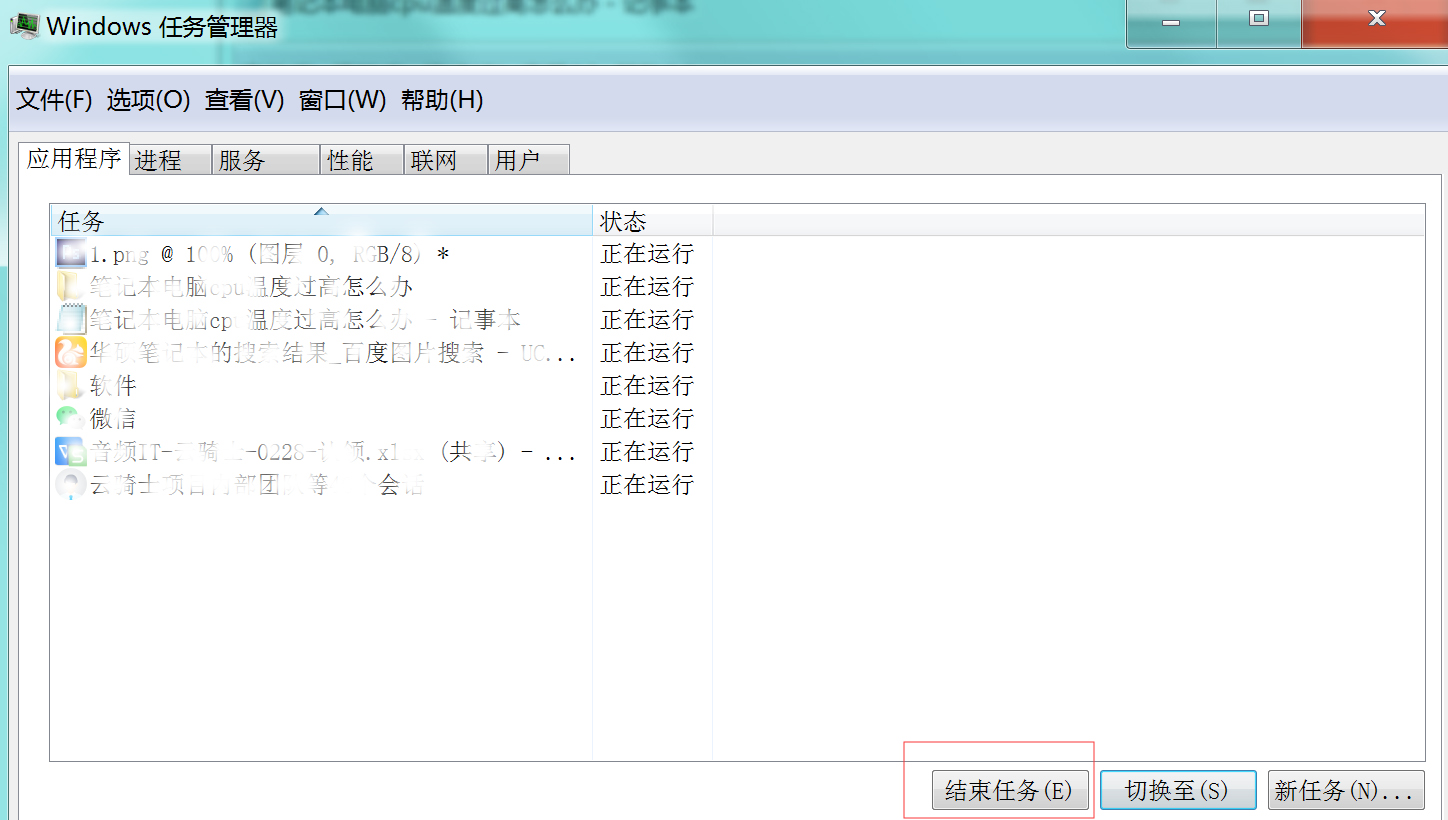This screenshot has height=820, width=1448.
Task: Switch to the 性能 tab
Action: 362,160
